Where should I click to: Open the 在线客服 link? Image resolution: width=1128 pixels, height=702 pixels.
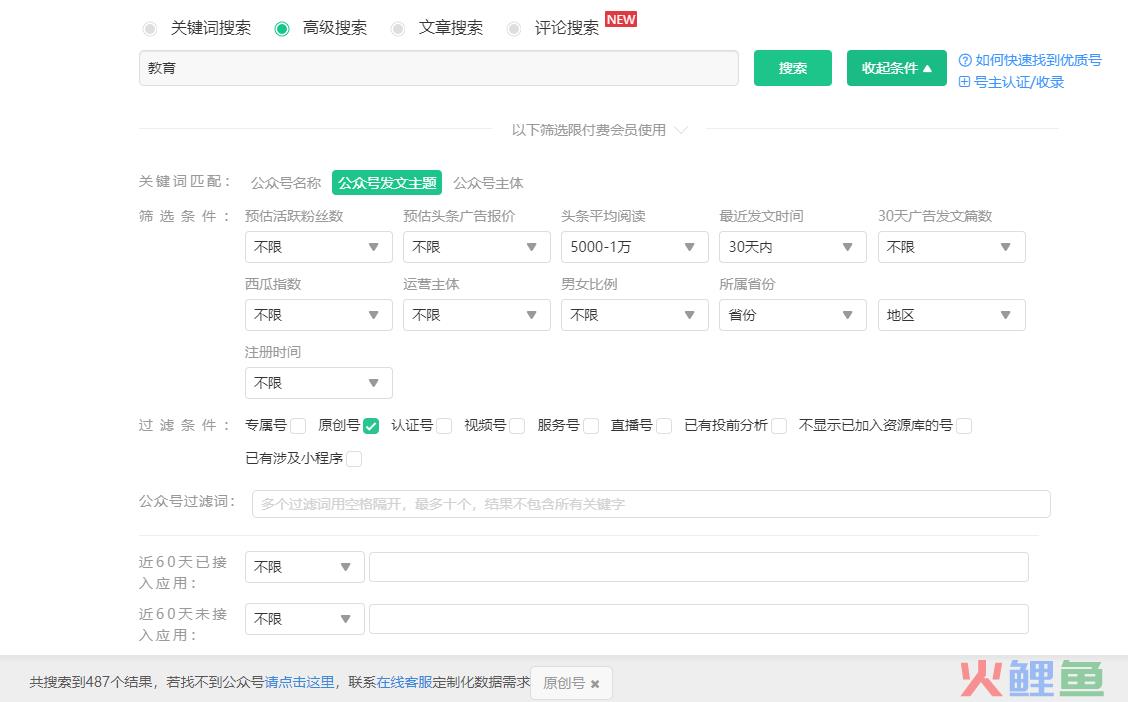pyautogui.click(x=404, y=682)
